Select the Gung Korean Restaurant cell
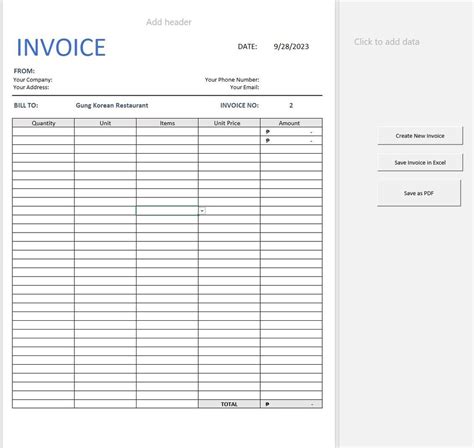The image size is (474, 448). [x=112, y=105]
